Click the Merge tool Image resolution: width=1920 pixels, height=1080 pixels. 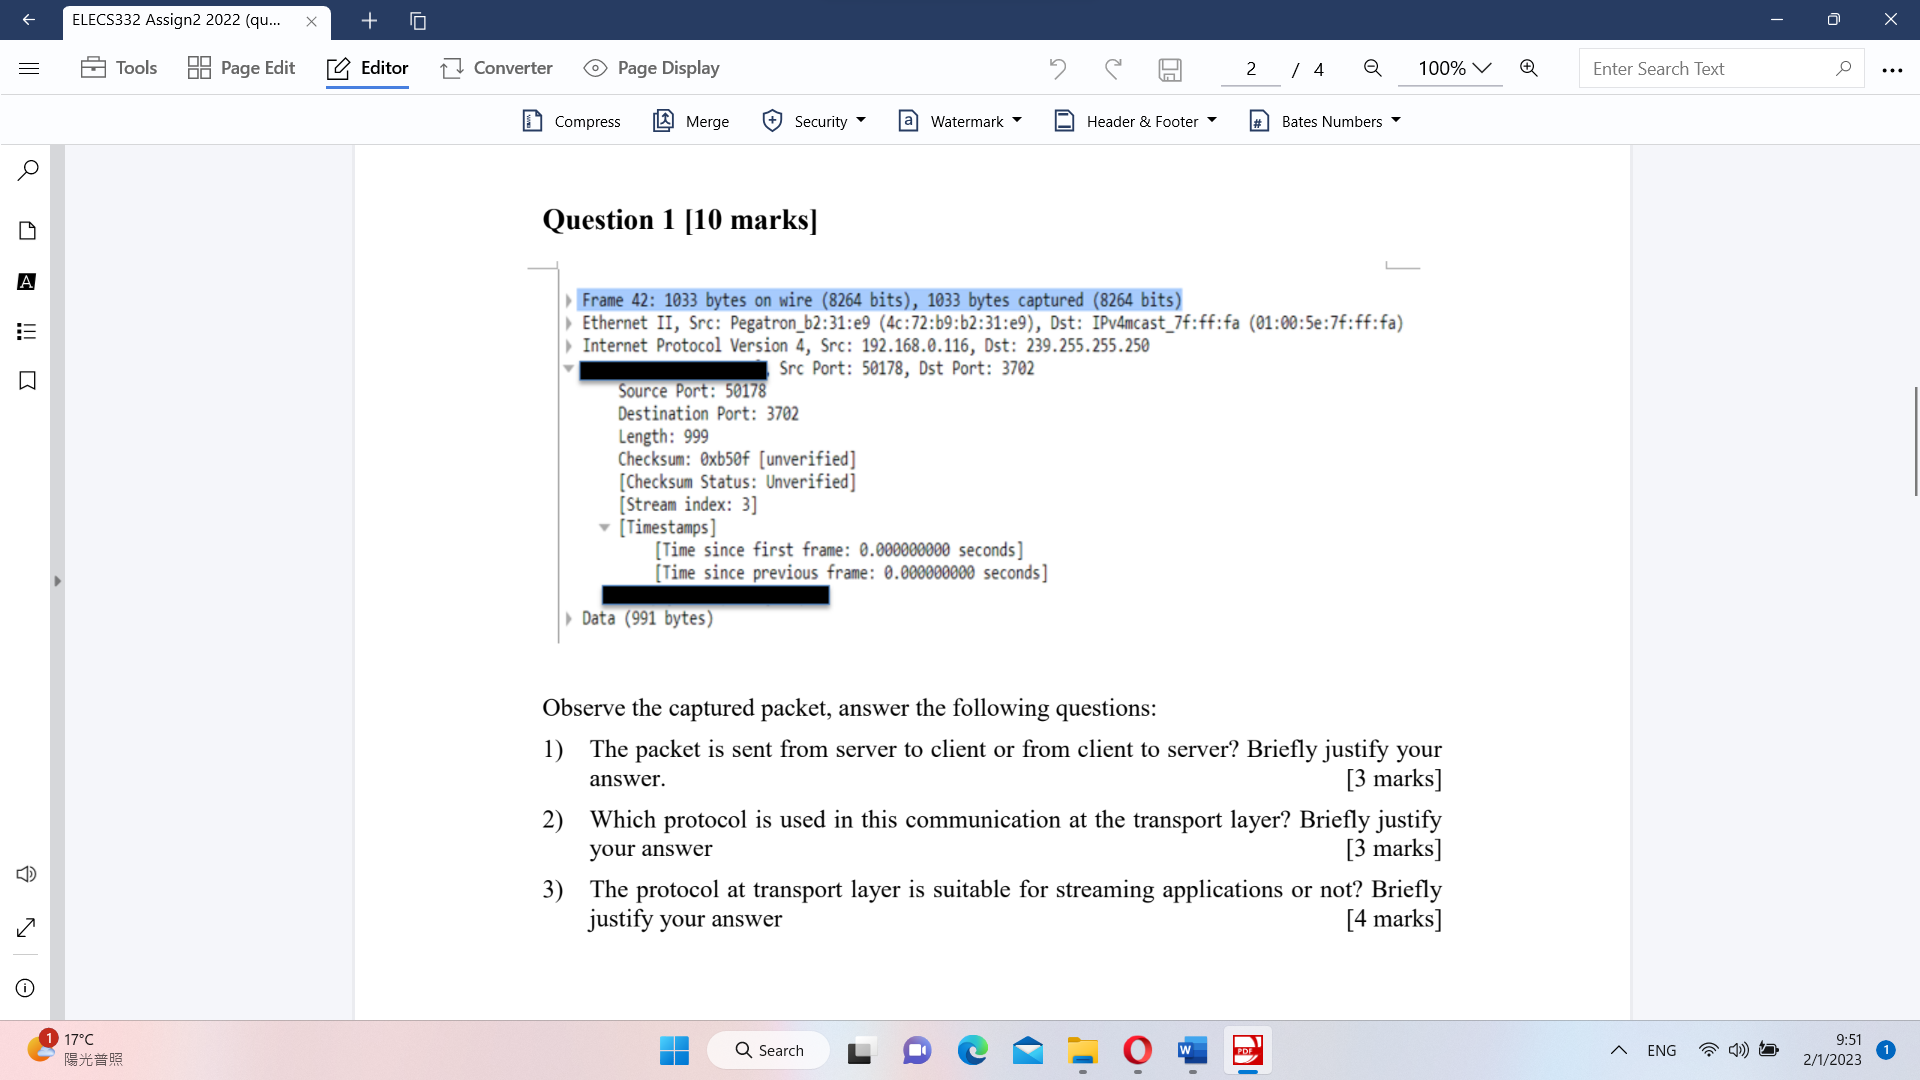[691, 121]
